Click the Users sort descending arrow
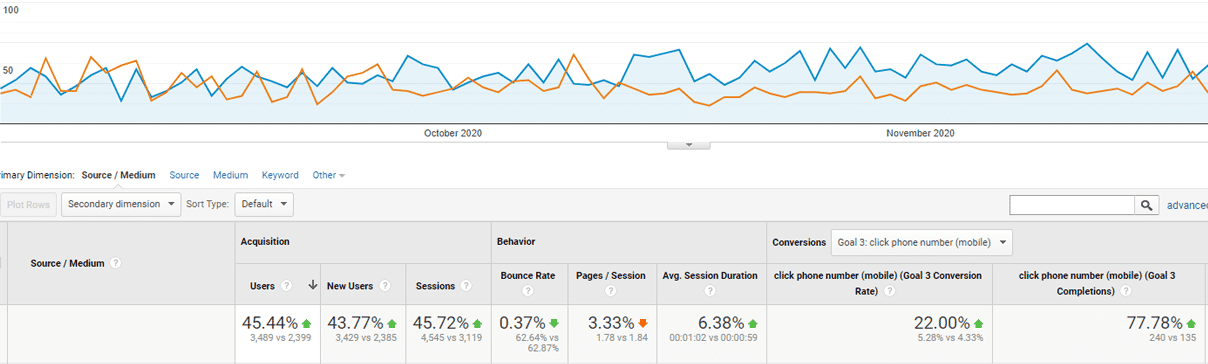This screenshot has width=1208, height=364. pos(313,285)
